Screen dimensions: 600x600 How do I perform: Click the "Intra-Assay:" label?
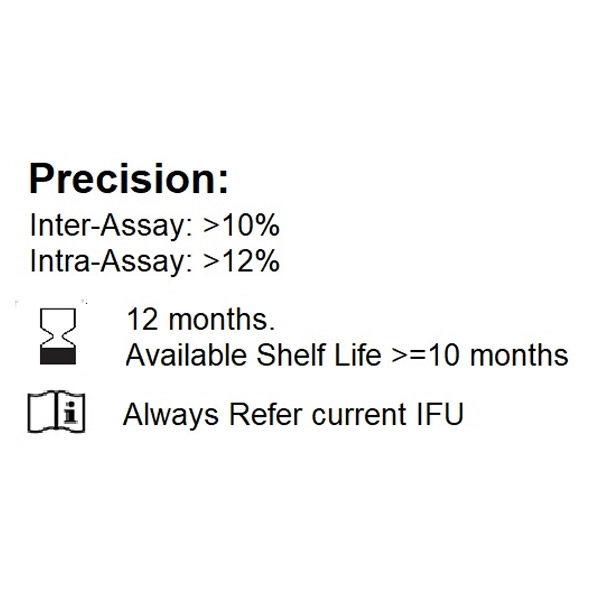coord(112,262)
